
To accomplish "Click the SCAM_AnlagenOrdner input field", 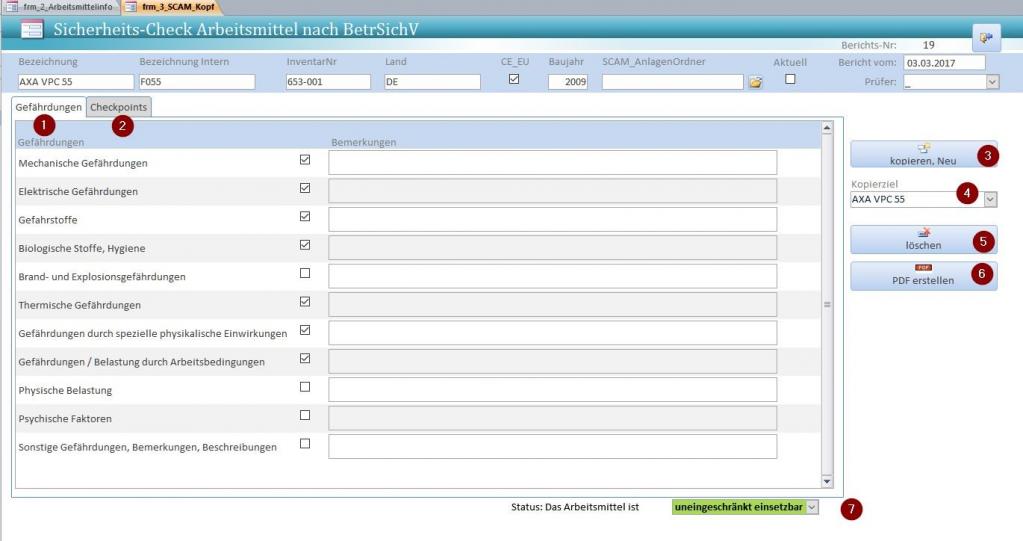I will pos(673,82).
